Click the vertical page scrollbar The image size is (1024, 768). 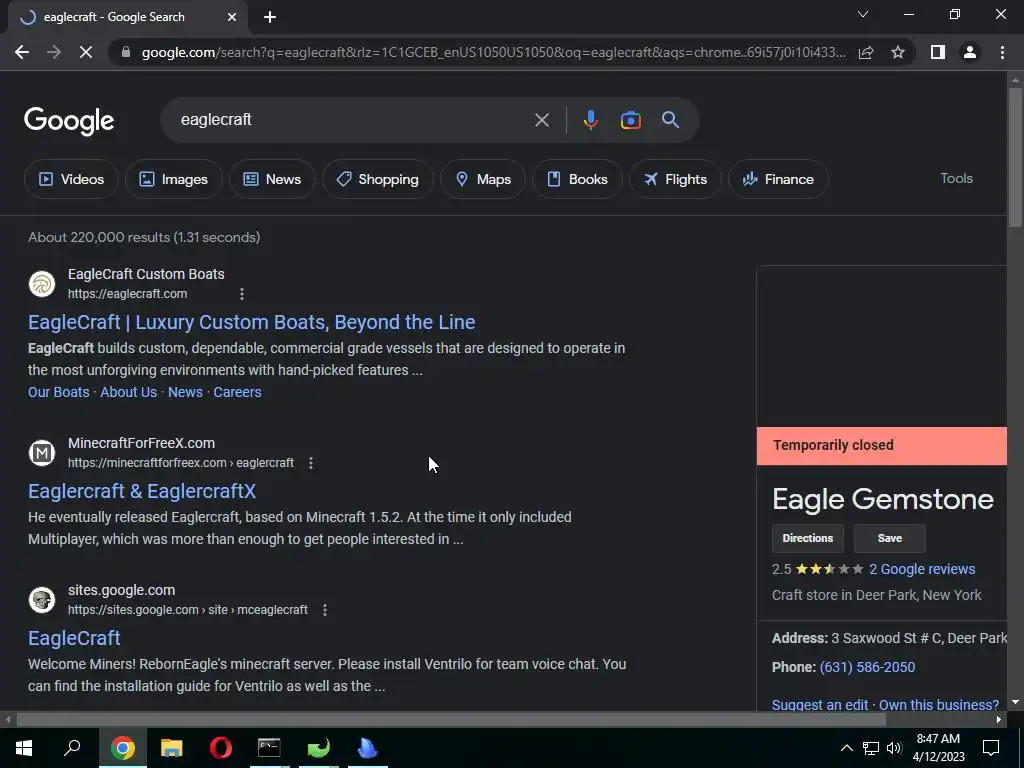1015,157
